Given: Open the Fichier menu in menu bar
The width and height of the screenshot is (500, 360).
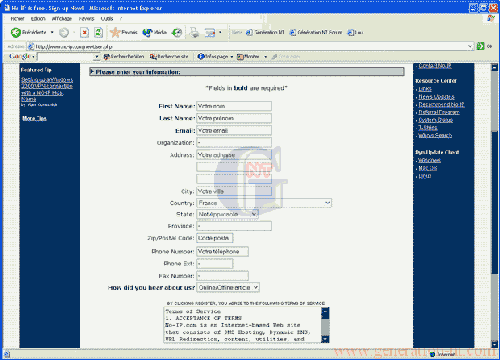Looking at the screenshot, I should pyautogui.click(x=17, y=19).
